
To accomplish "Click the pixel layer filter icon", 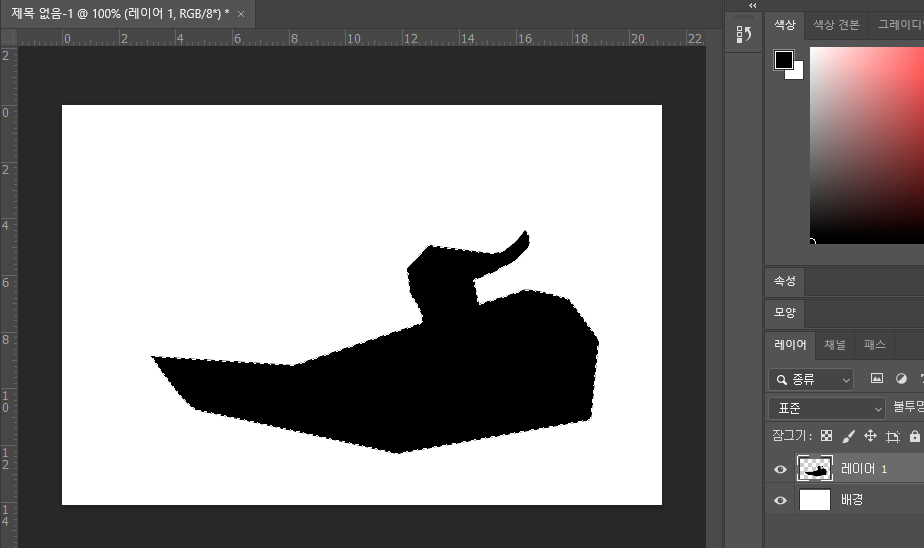I will tap(877, 379).
